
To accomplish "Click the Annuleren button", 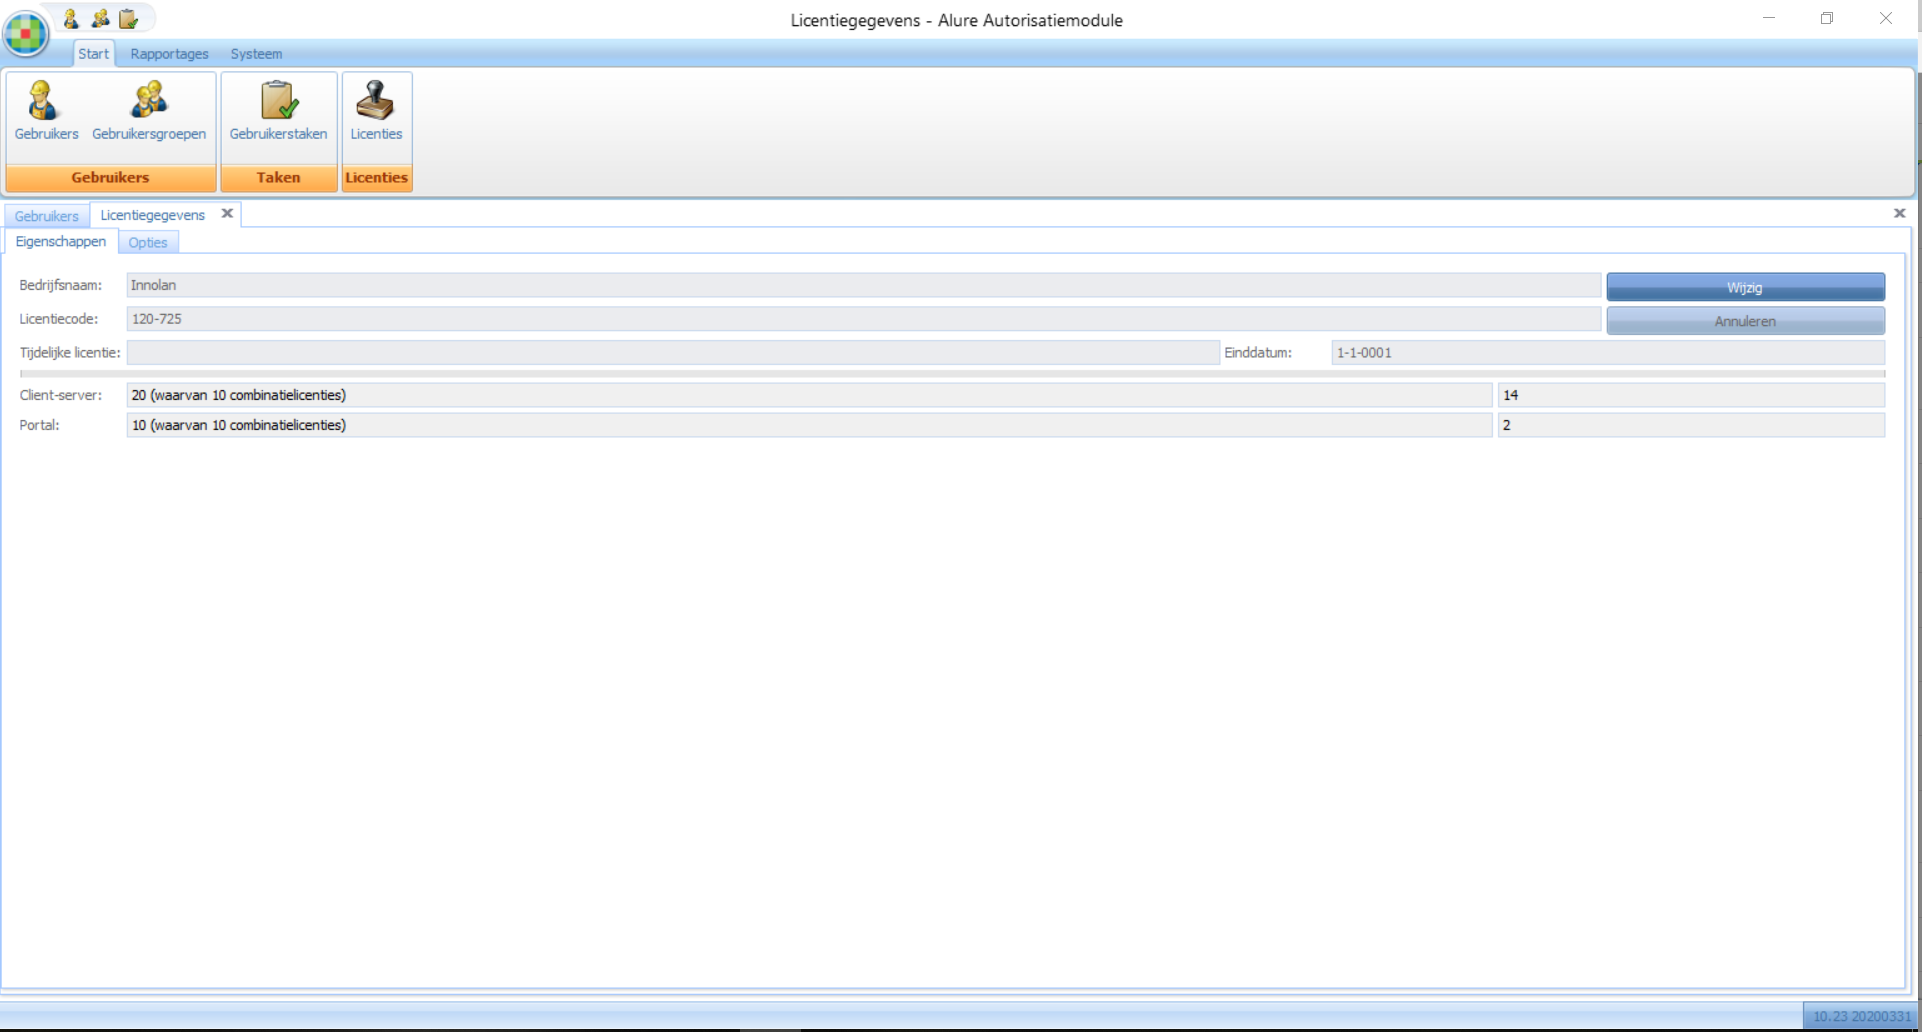I will coord(1745,321).
